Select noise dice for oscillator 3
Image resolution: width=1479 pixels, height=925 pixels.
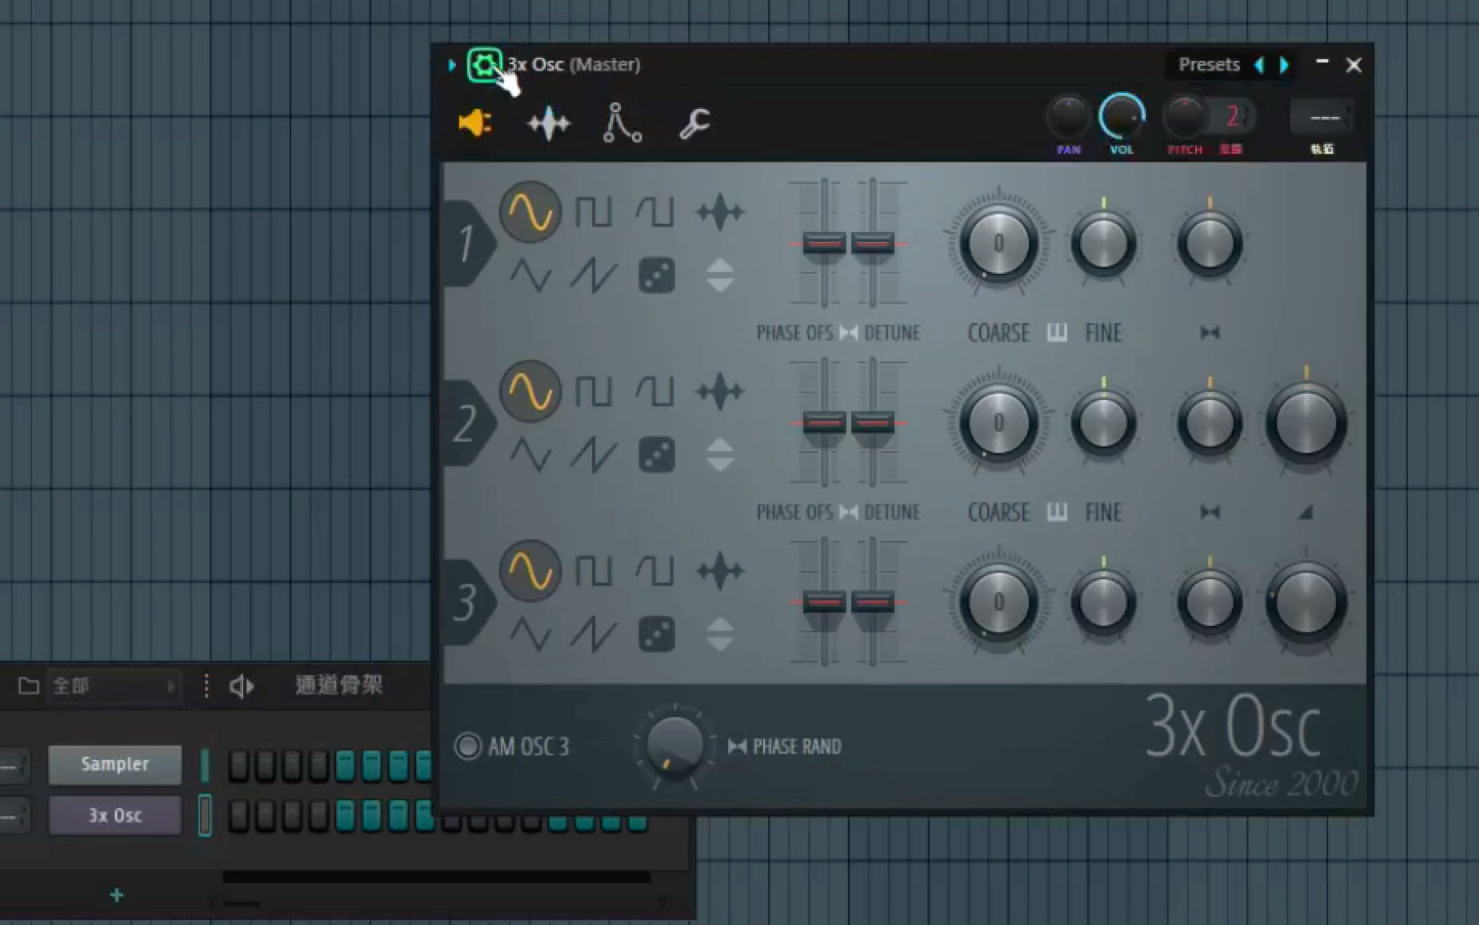[x=657, y=634]
